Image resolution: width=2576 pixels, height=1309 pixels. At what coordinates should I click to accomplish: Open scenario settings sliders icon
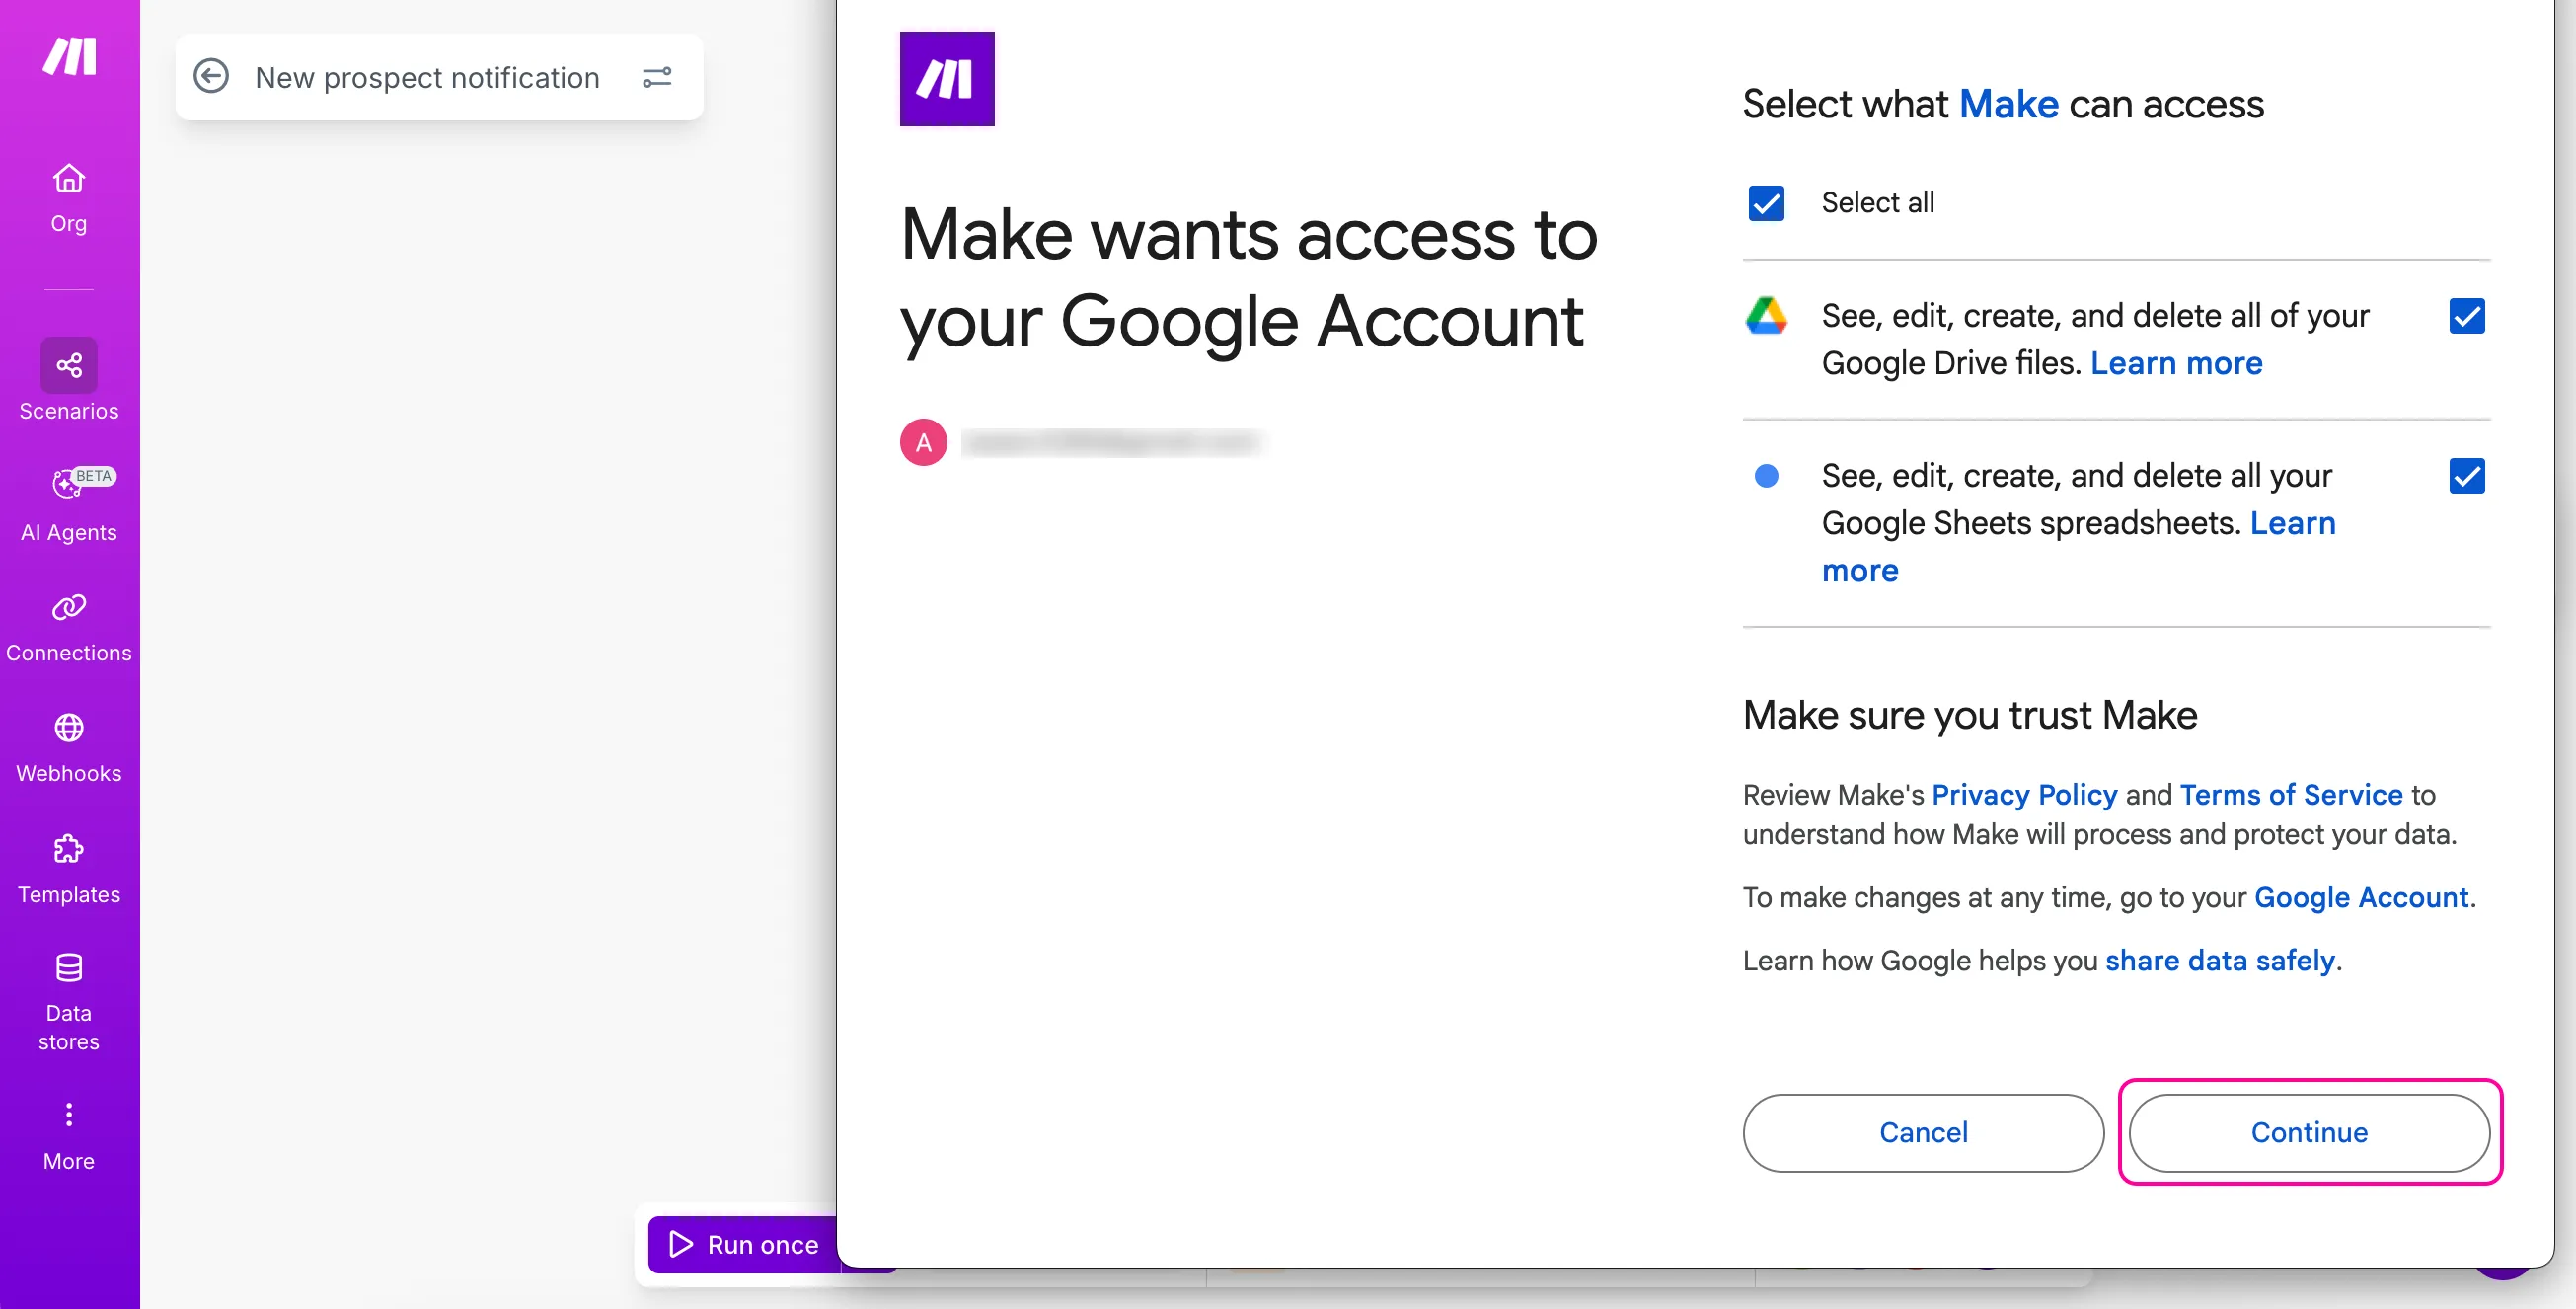[657, 77]
